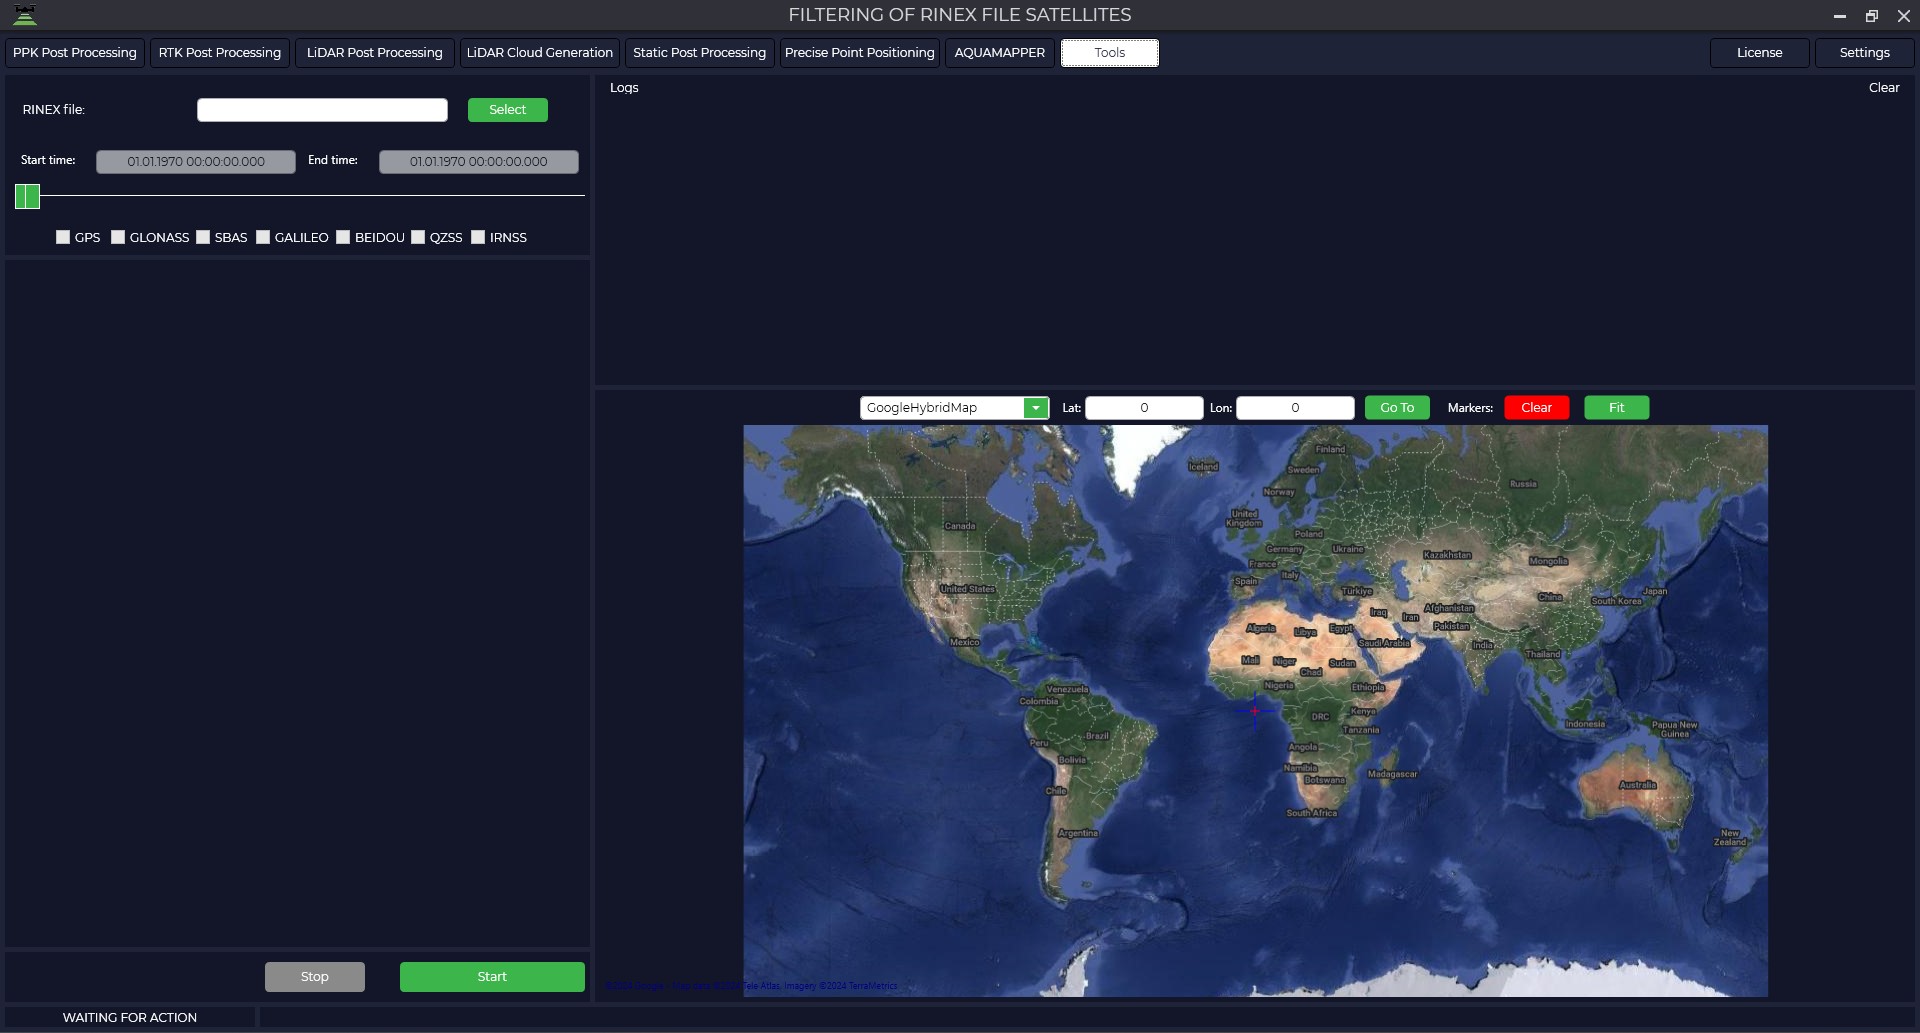Open the License page
Viewport: 1920px width, 1033px height.
point(1760,53)
